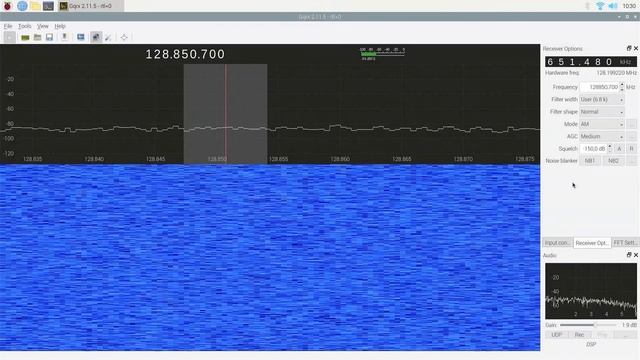Click the squelch R reset button
640x360 pixels.
631,149
